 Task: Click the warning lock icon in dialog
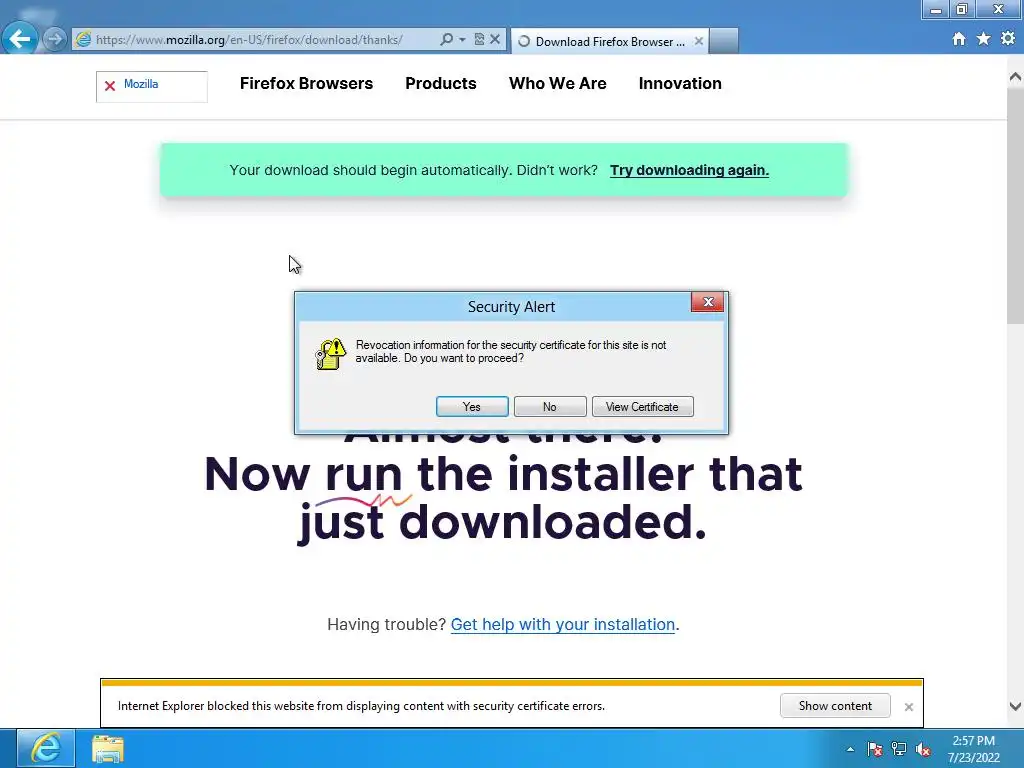point(330,353)
